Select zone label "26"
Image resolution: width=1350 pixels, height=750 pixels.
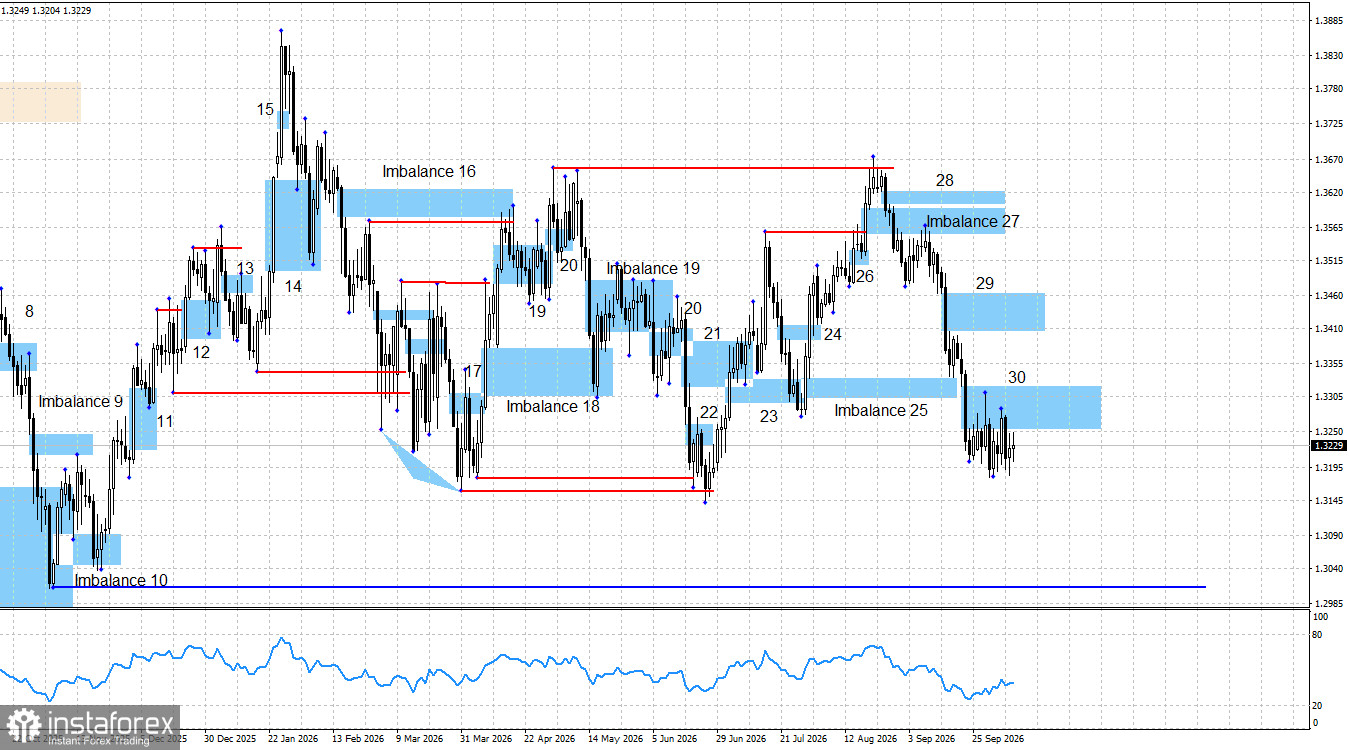point(865,277)
